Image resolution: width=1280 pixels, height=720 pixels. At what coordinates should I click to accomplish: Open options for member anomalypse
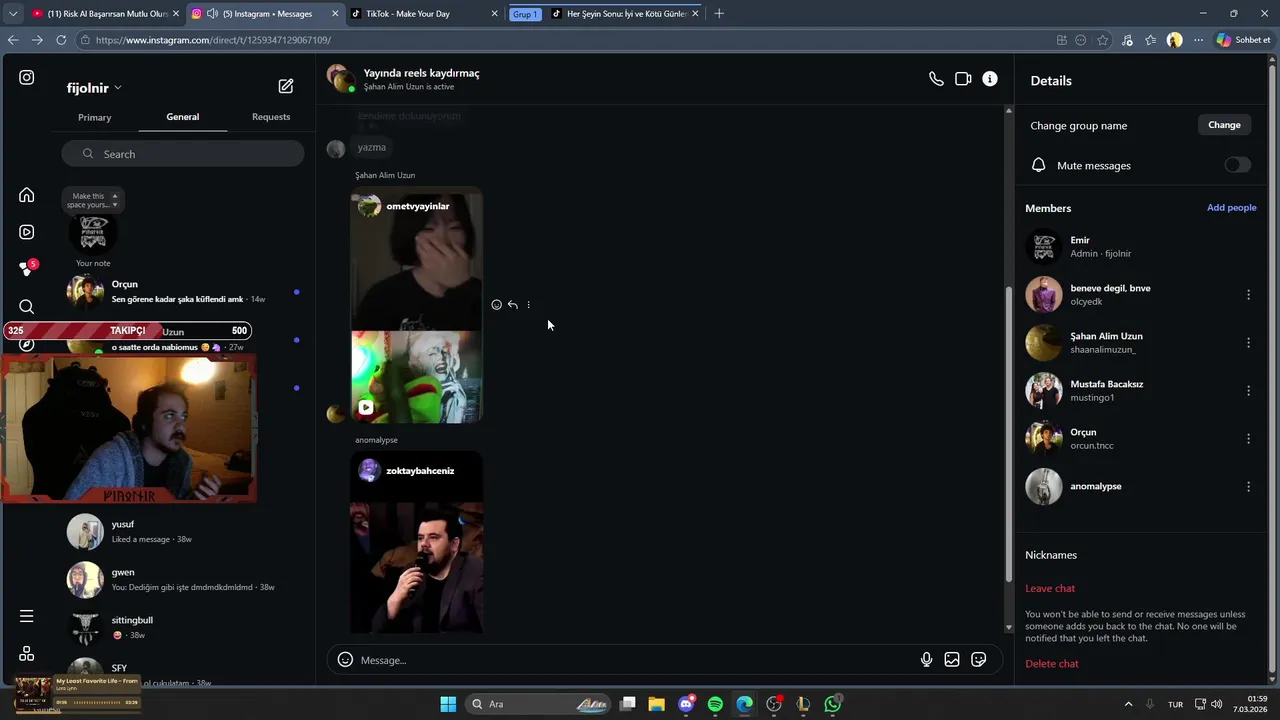point(1248,486)
